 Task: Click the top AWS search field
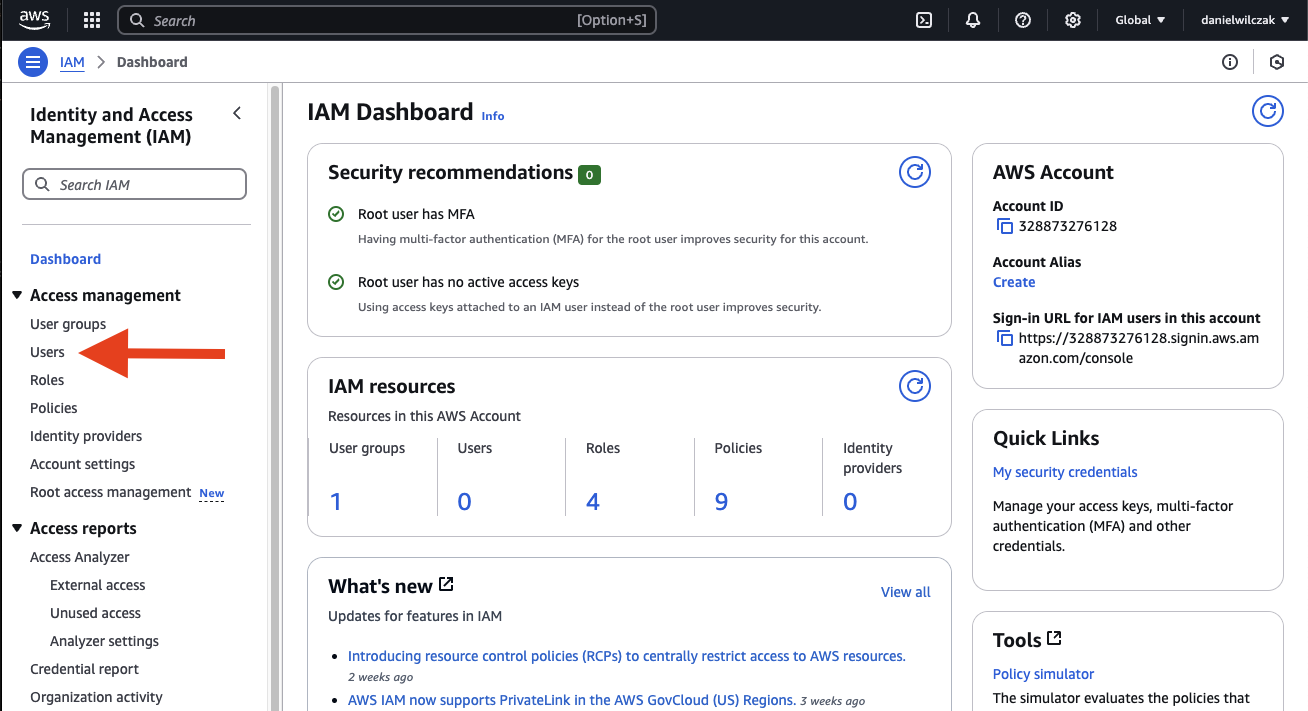[x=387, y=20]
